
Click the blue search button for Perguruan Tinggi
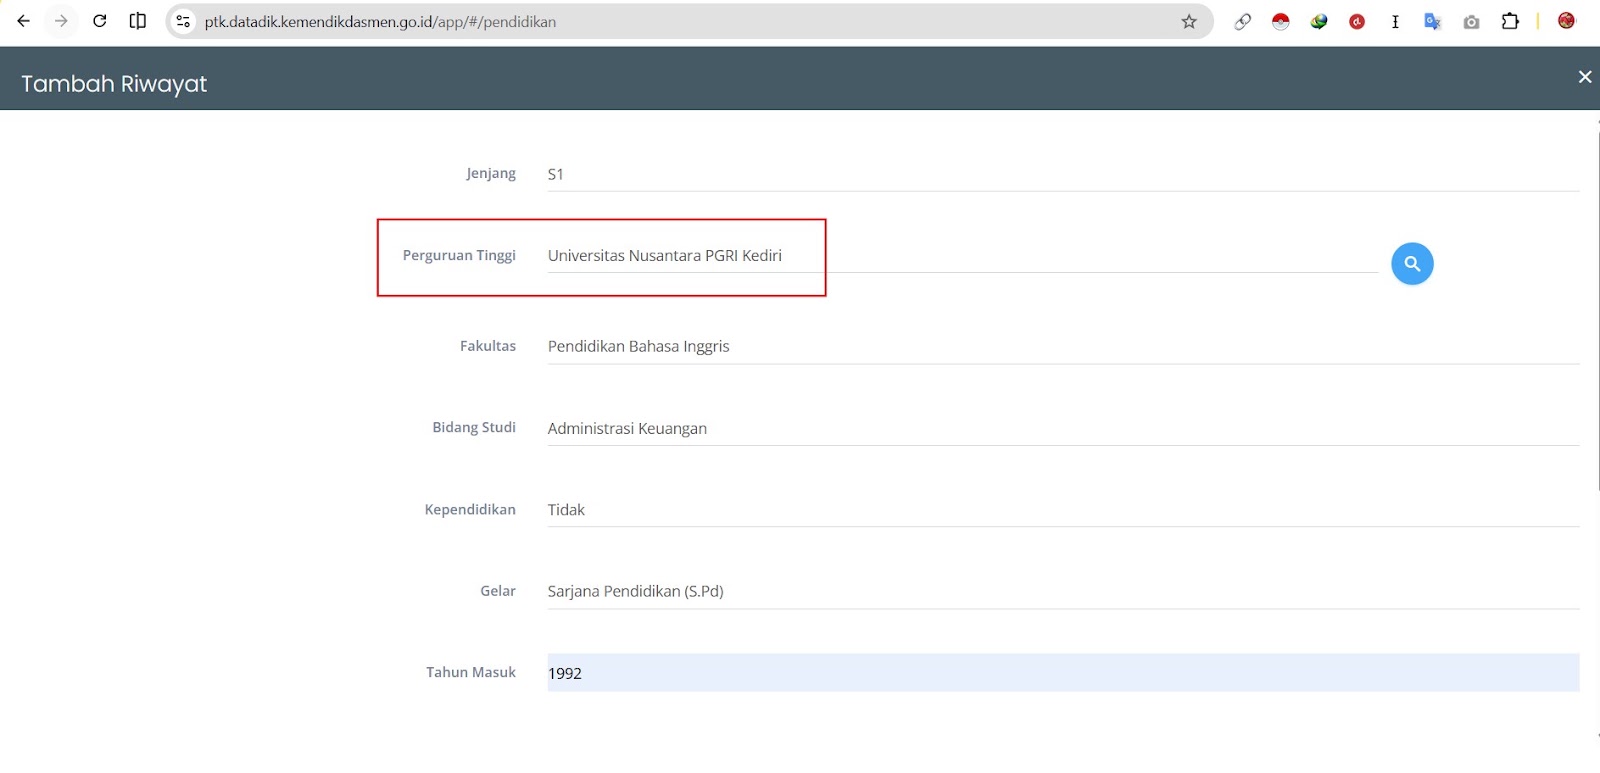(1412, 264)
